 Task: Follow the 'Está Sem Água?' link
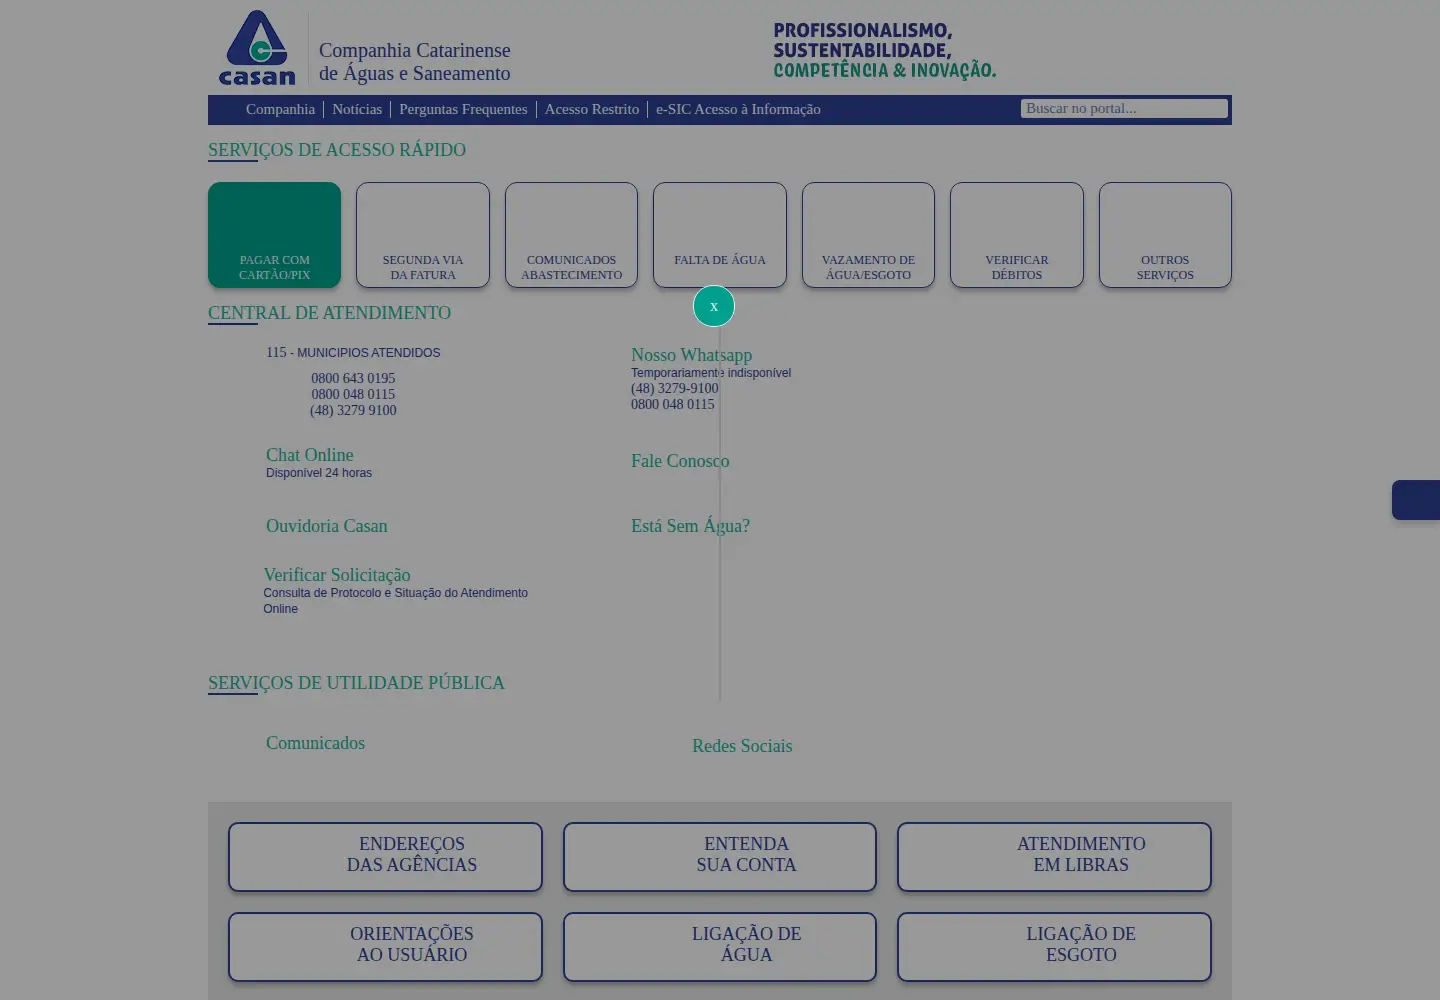tap(690, 526)
